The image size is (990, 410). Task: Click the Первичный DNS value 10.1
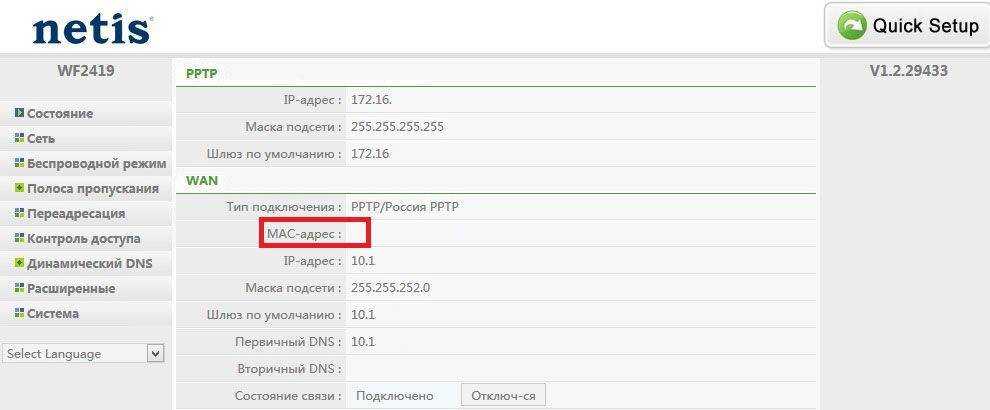click(363, 342)
